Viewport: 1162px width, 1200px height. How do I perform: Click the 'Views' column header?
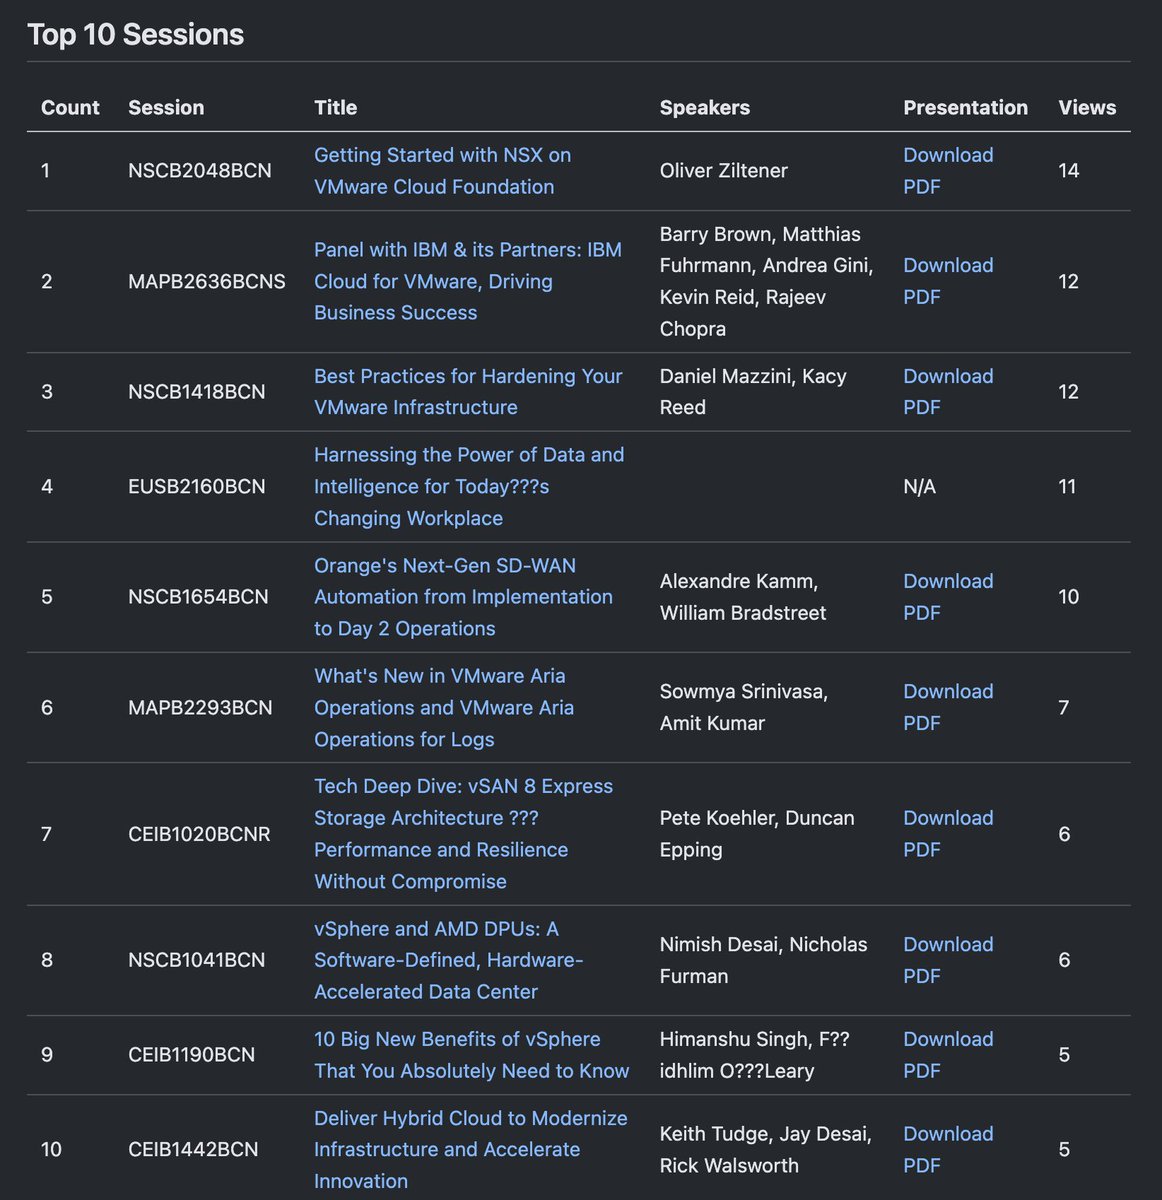click(x=1087, y=107)
